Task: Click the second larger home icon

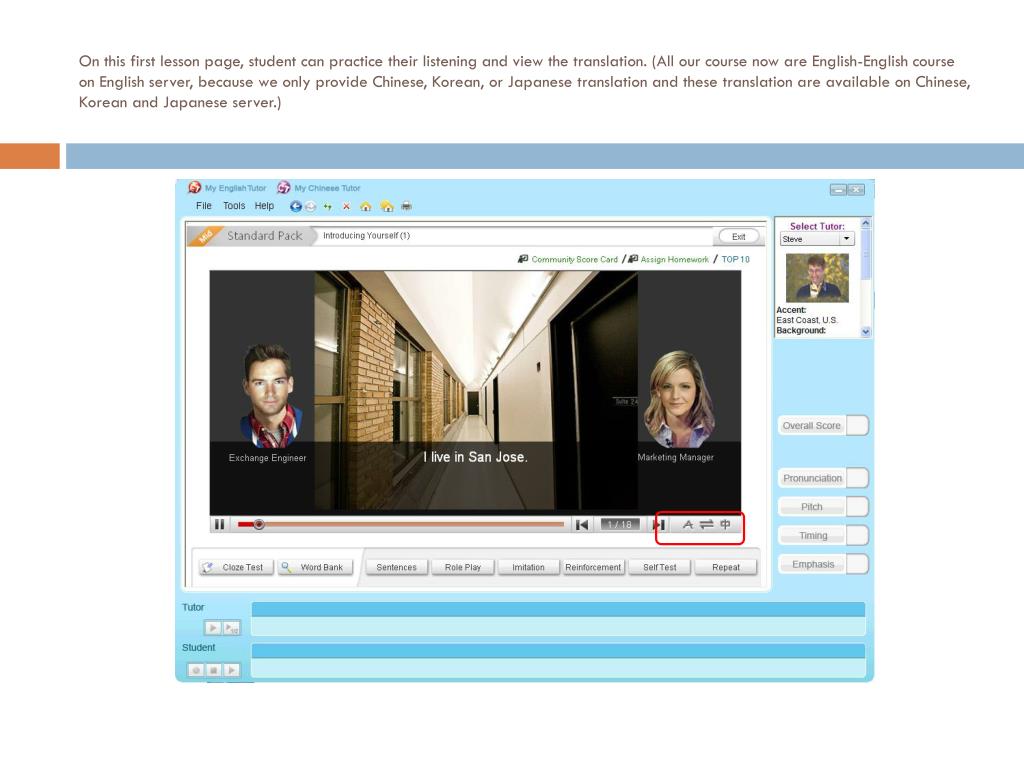Action: (387, 206)
